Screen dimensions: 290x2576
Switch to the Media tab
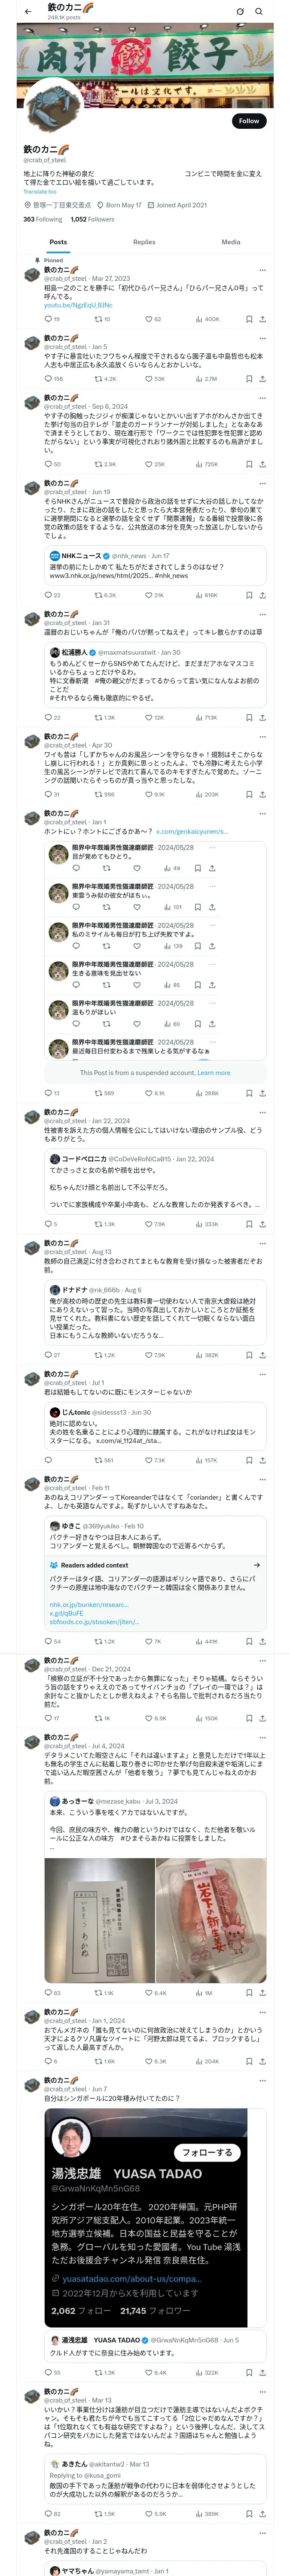(231, 242)
